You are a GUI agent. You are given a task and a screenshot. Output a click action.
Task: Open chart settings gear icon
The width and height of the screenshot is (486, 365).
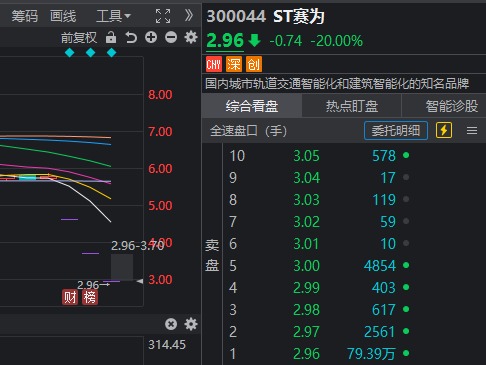tap(191, 37)
